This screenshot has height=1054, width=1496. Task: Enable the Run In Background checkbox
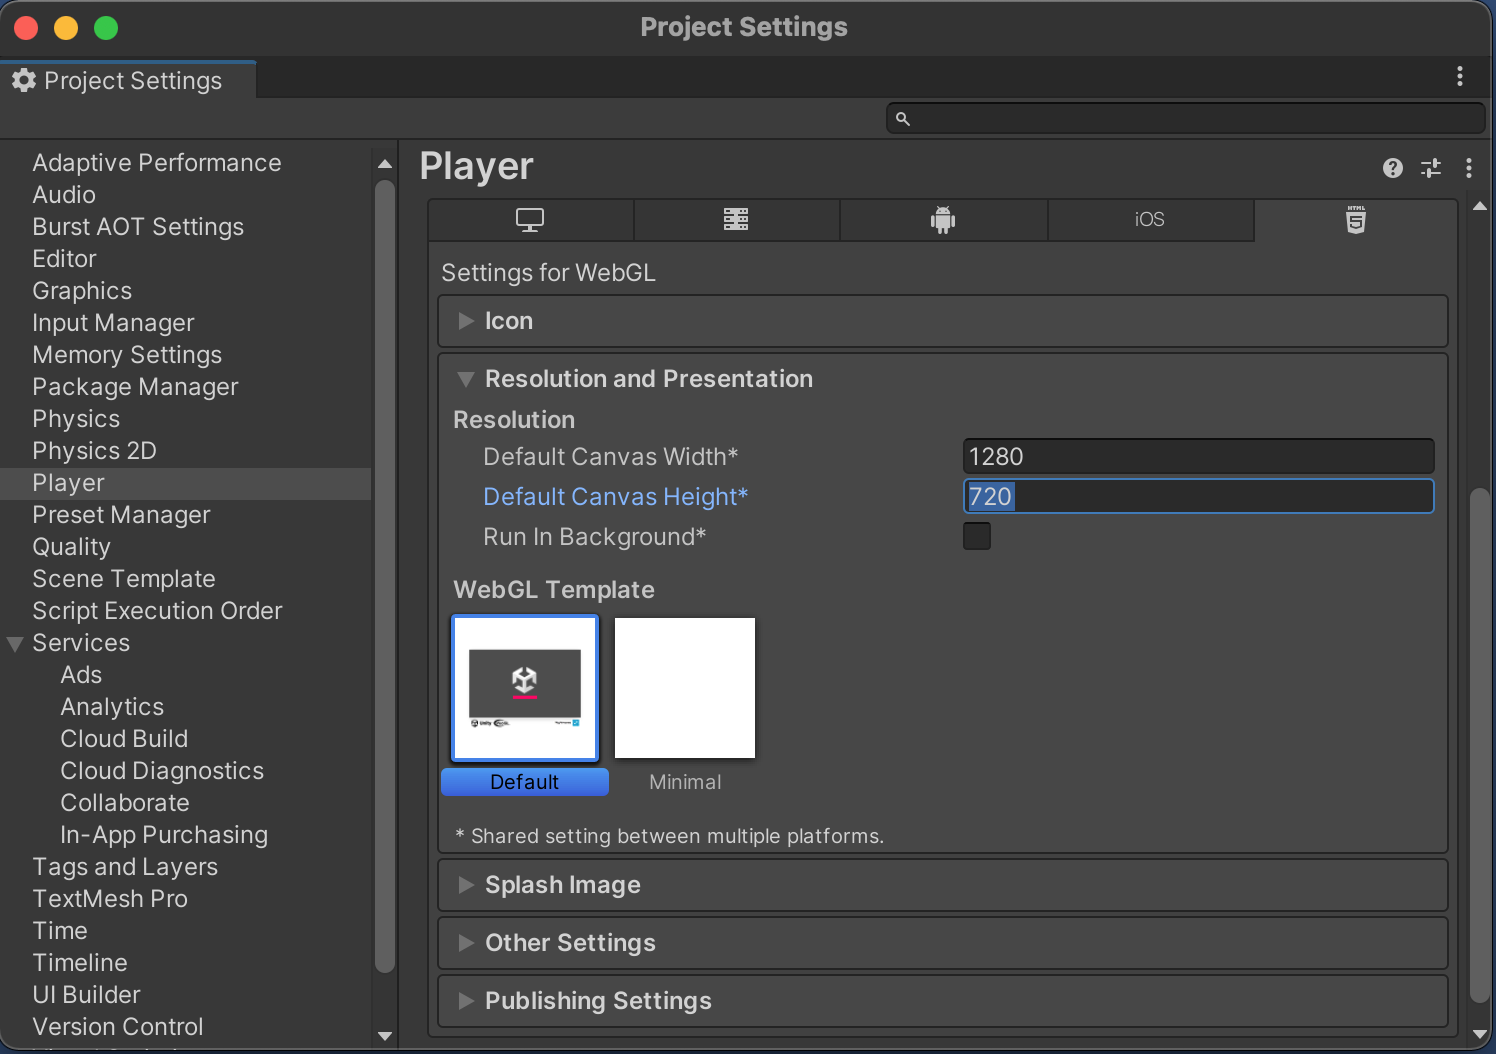[x=976, y=536]
